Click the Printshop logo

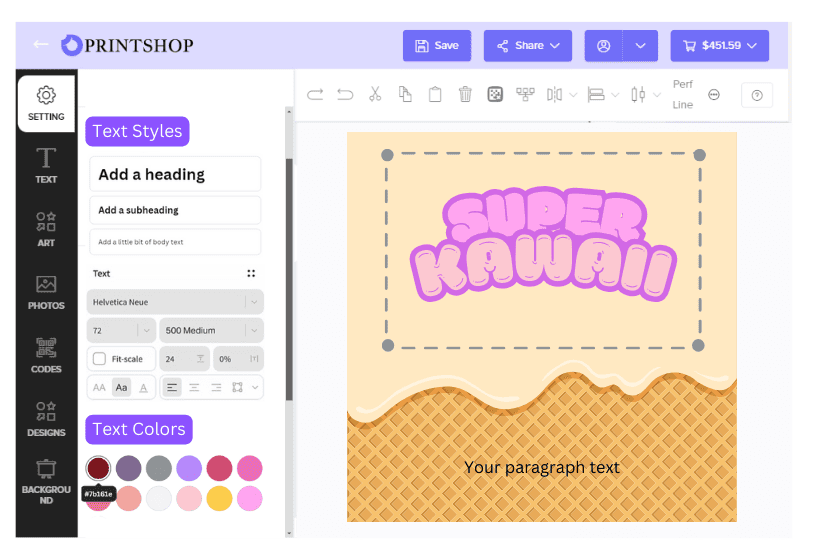click(127, 45)
